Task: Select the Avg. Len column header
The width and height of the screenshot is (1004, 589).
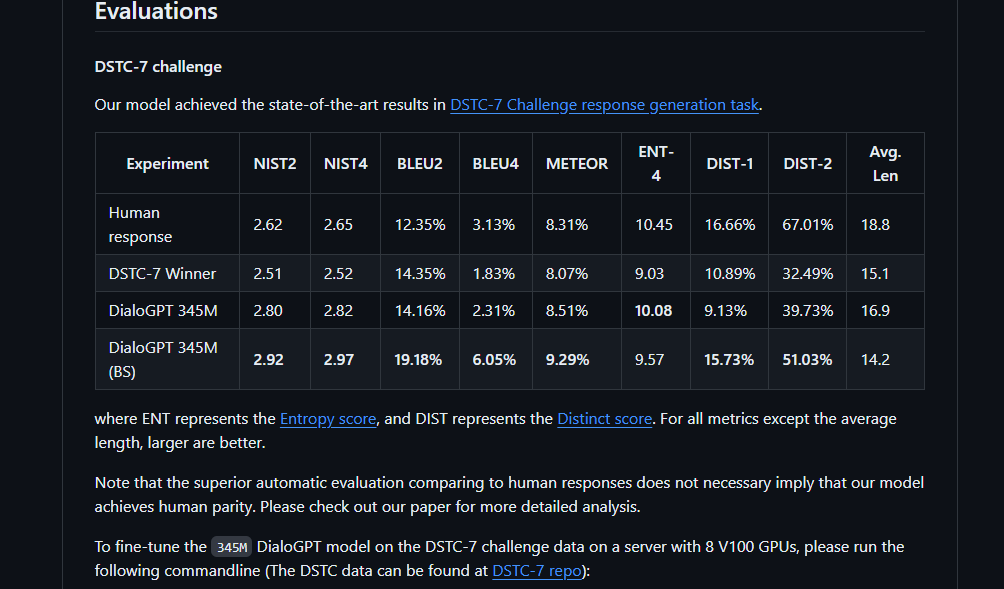Action: point(885,164)
